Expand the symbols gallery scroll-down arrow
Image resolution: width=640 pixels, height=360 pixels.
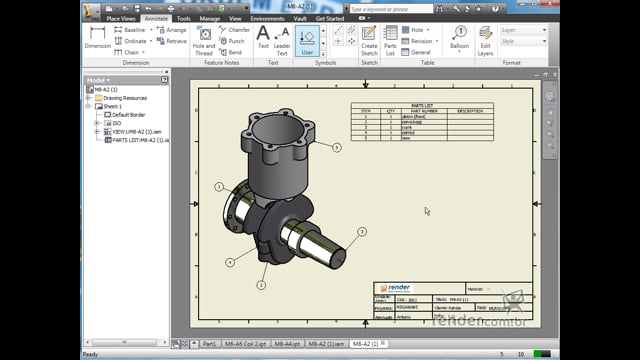coord(323,43)
